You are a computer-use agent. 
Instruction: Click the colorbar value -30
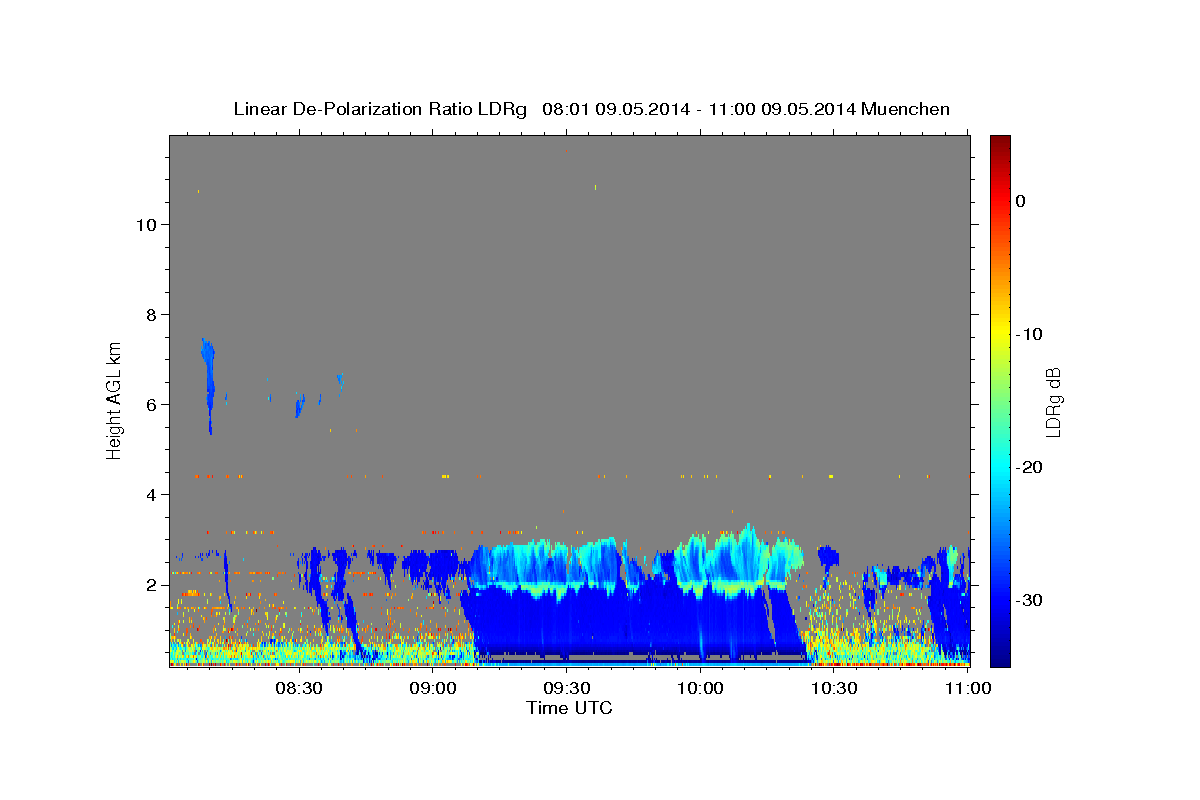tap(1030, 600)
